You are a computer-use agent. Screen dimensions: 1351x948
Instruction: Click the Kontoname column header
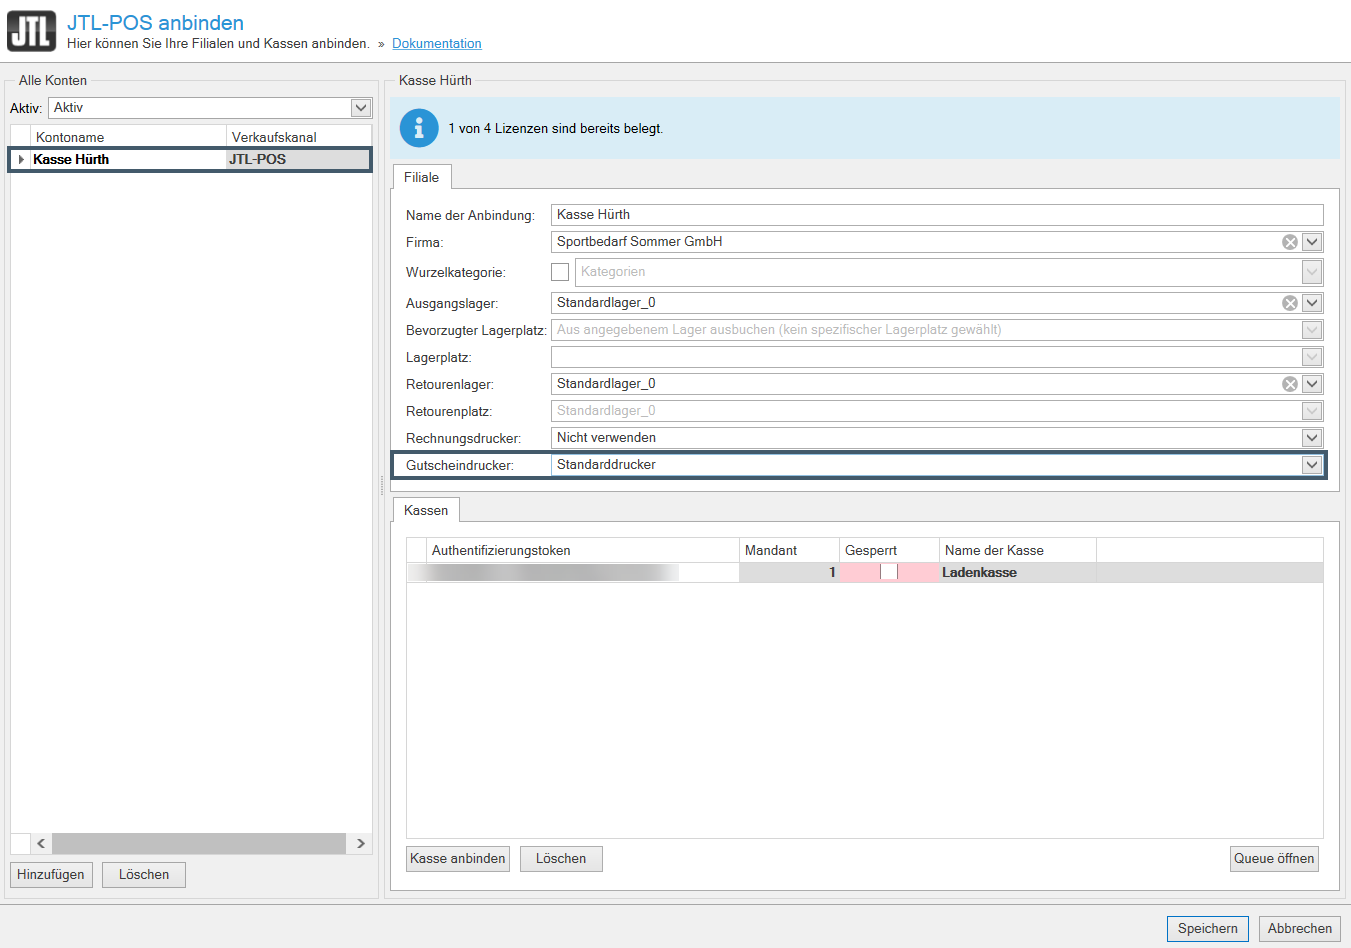128,137
